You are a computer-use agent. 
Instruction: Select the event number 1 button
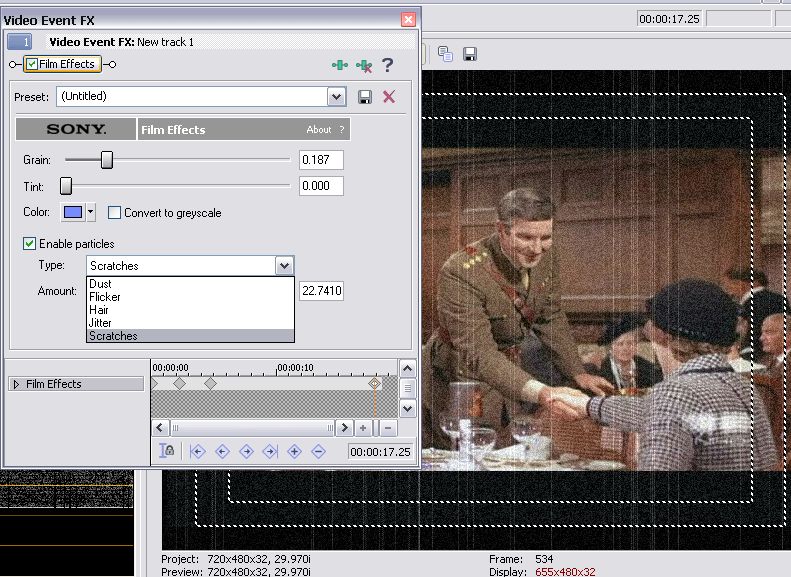(20, 42)
